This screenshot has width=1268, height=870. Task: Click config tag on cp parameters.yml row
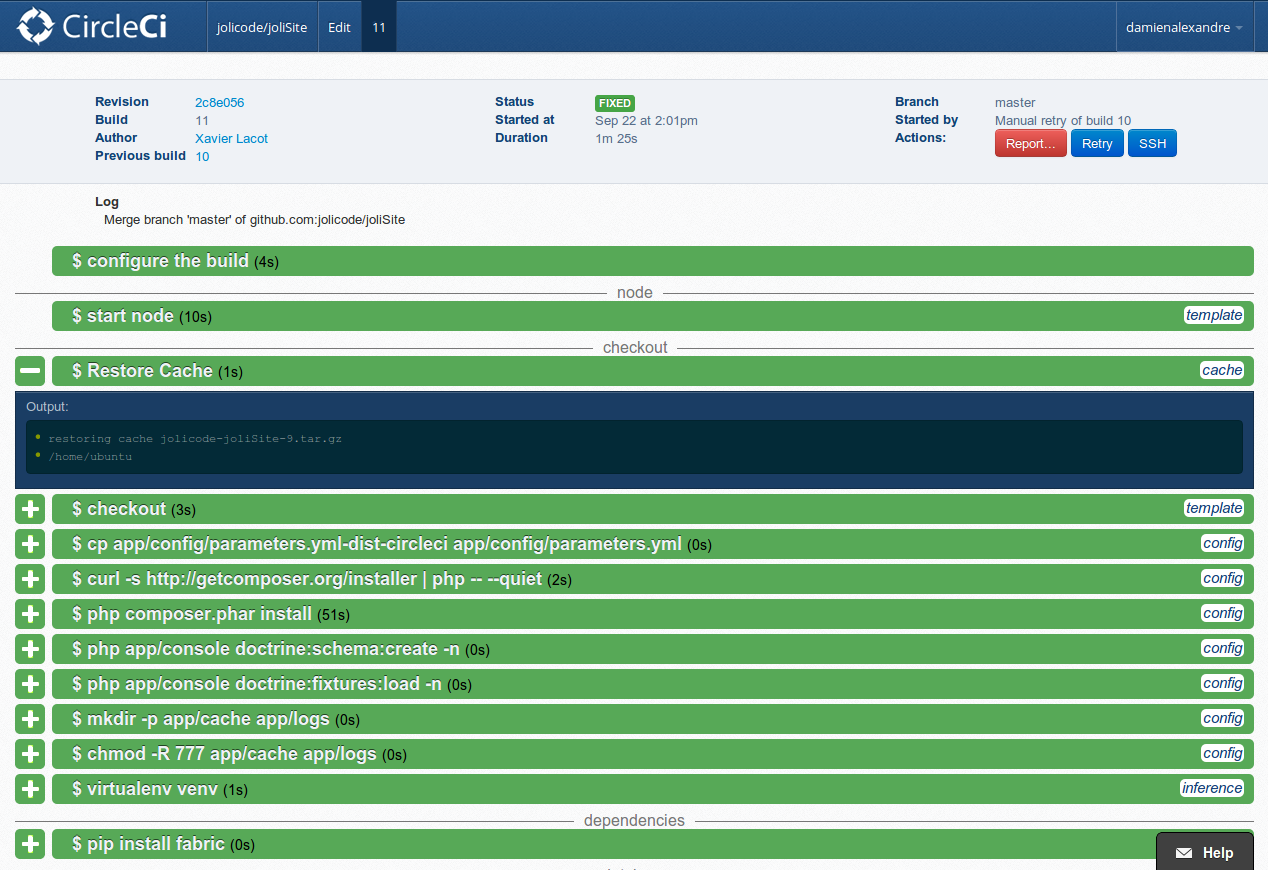(x=1222, y=543)
